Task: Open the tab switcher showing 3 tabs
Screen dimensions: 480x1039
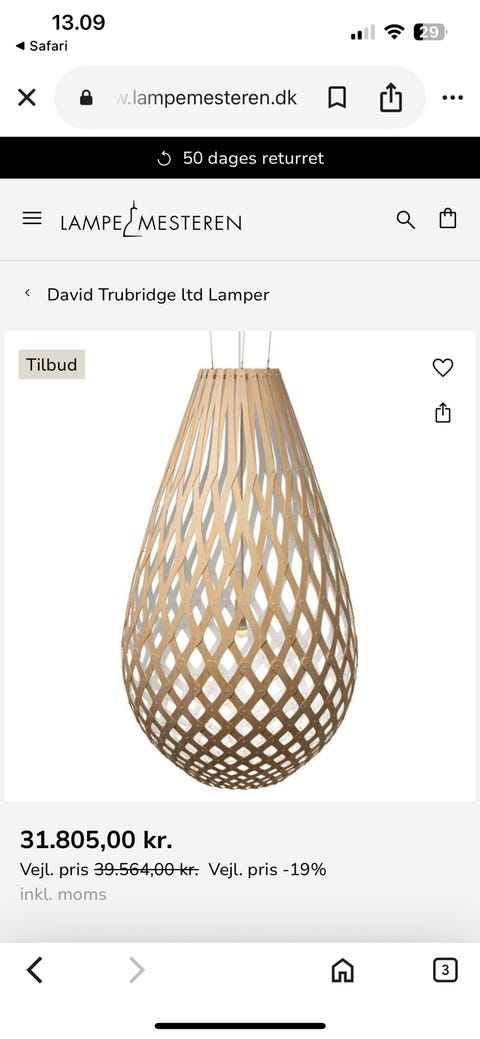Action: 445,970
